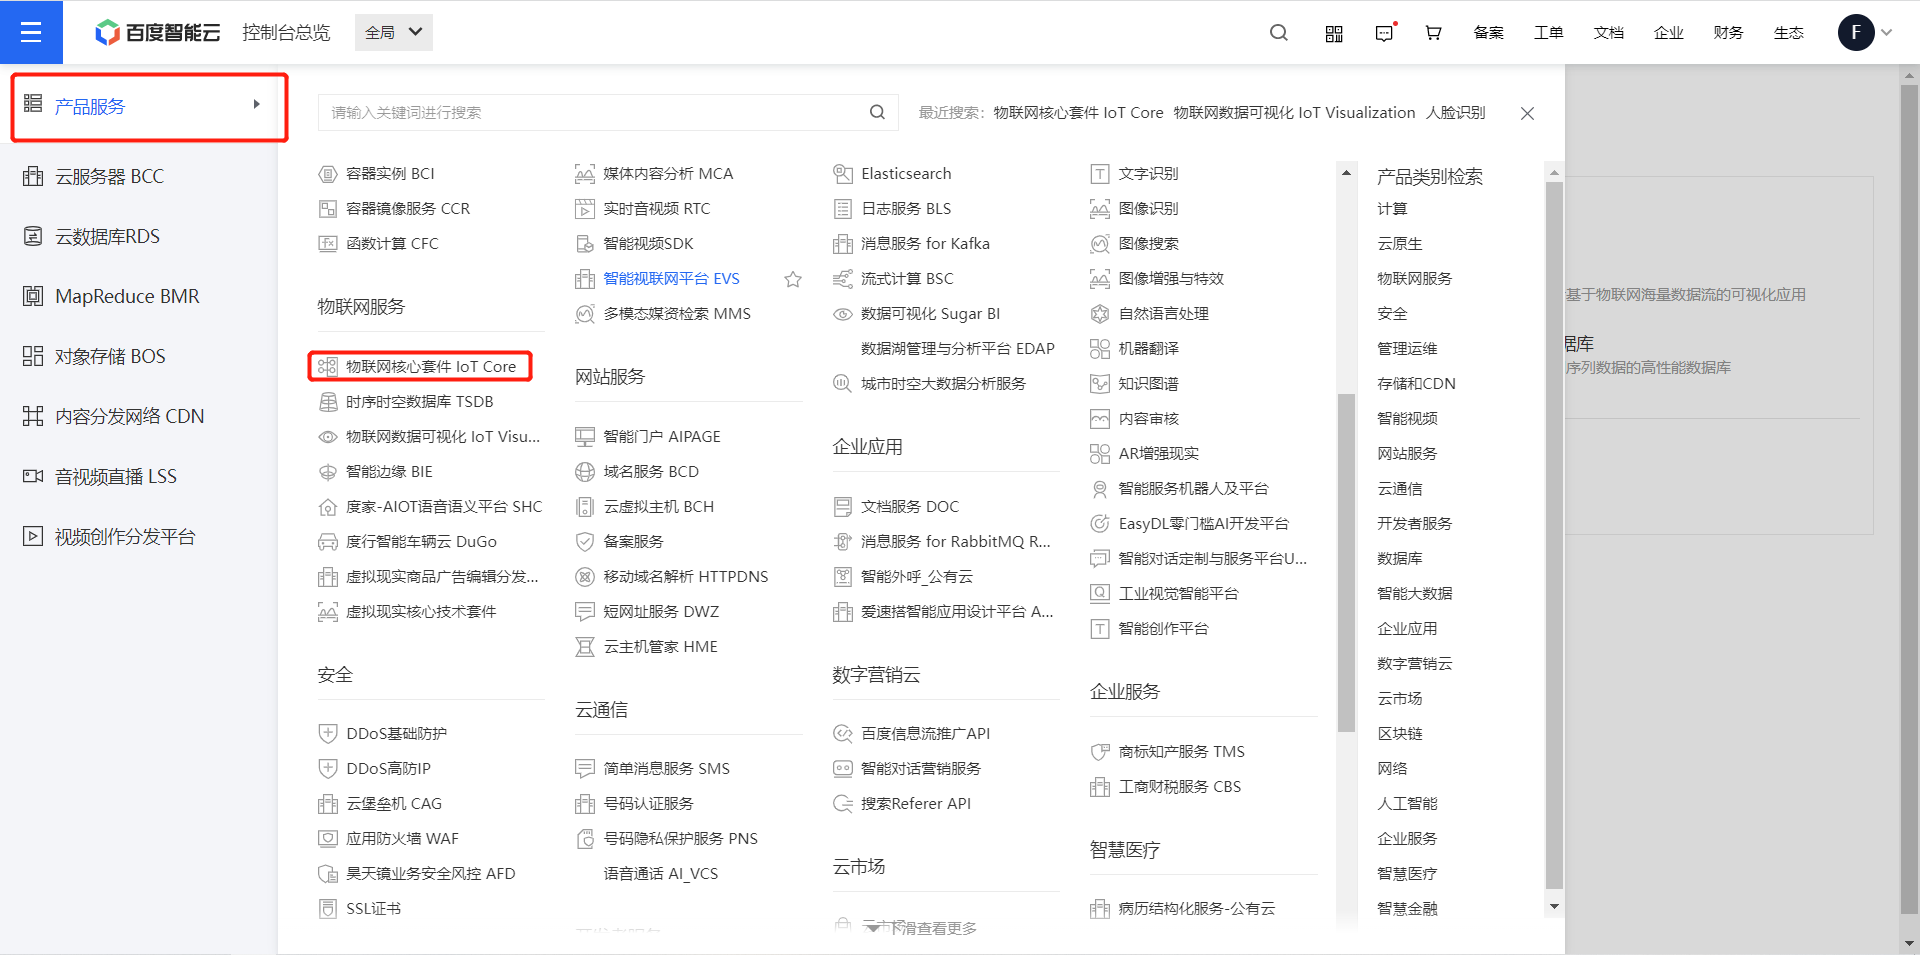Open 对象存储 BOS from the sidebar
This screenshot has width=1920, height=955.
pyautogui.click(x=110, y=355)
